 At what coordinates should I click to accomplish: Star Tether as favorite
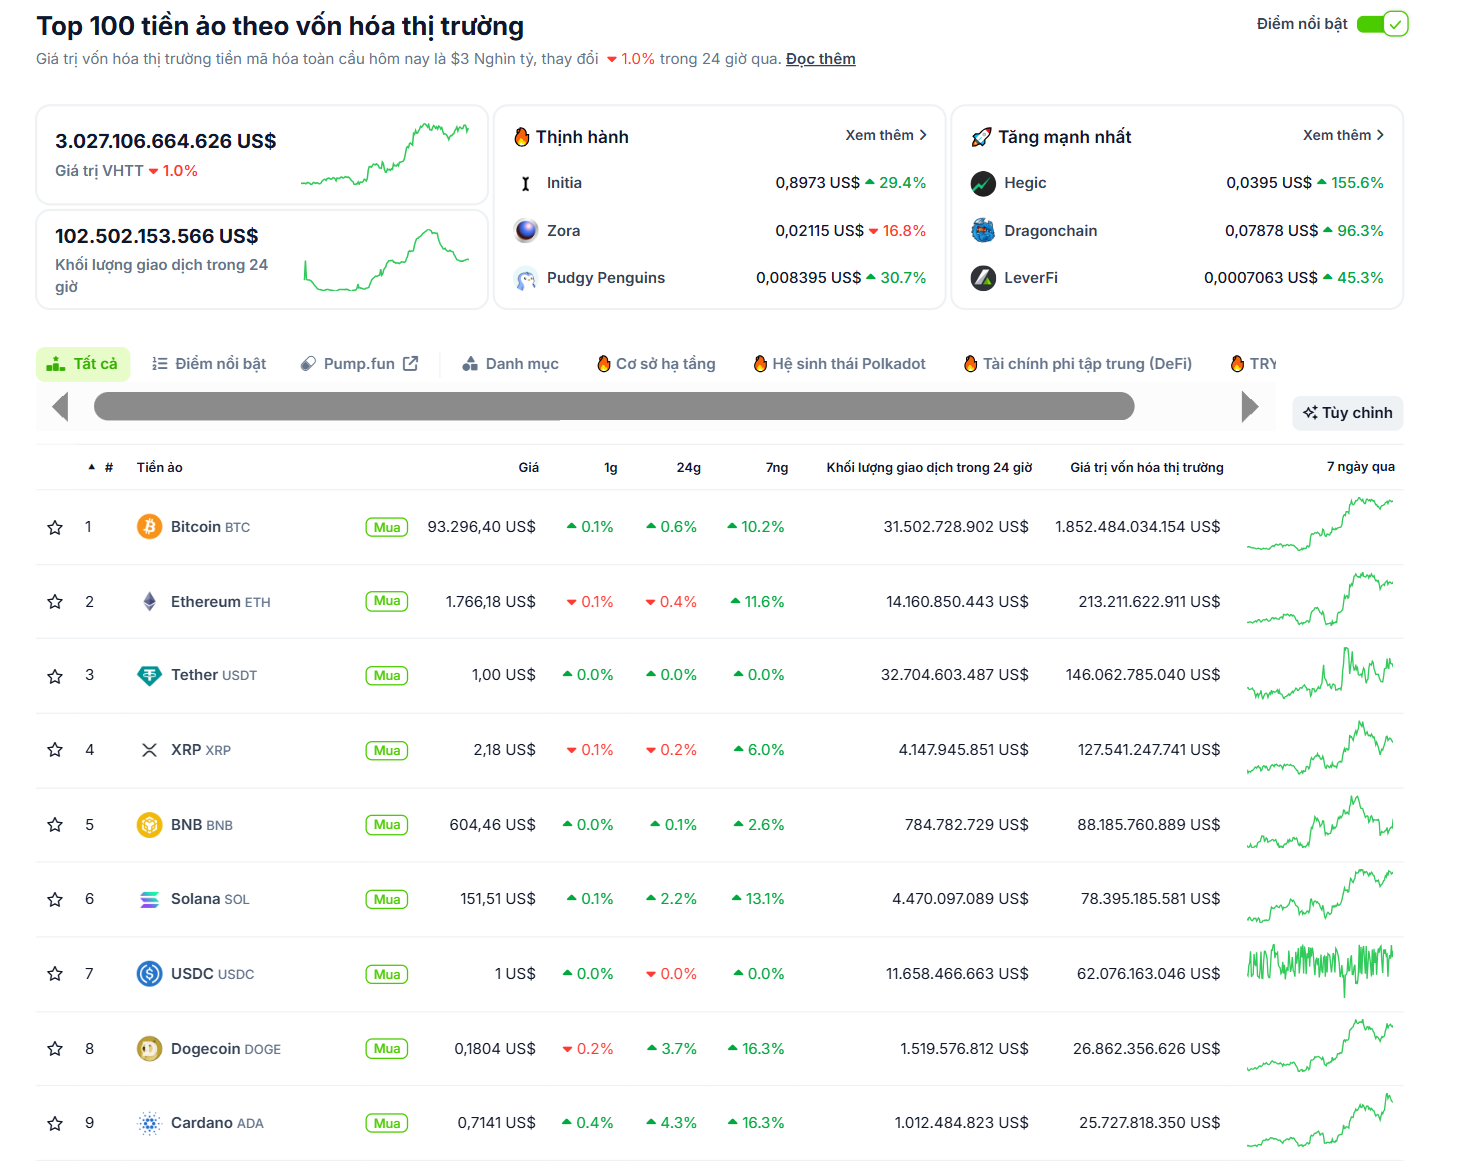pyautogui.click(x=55, y=676)
